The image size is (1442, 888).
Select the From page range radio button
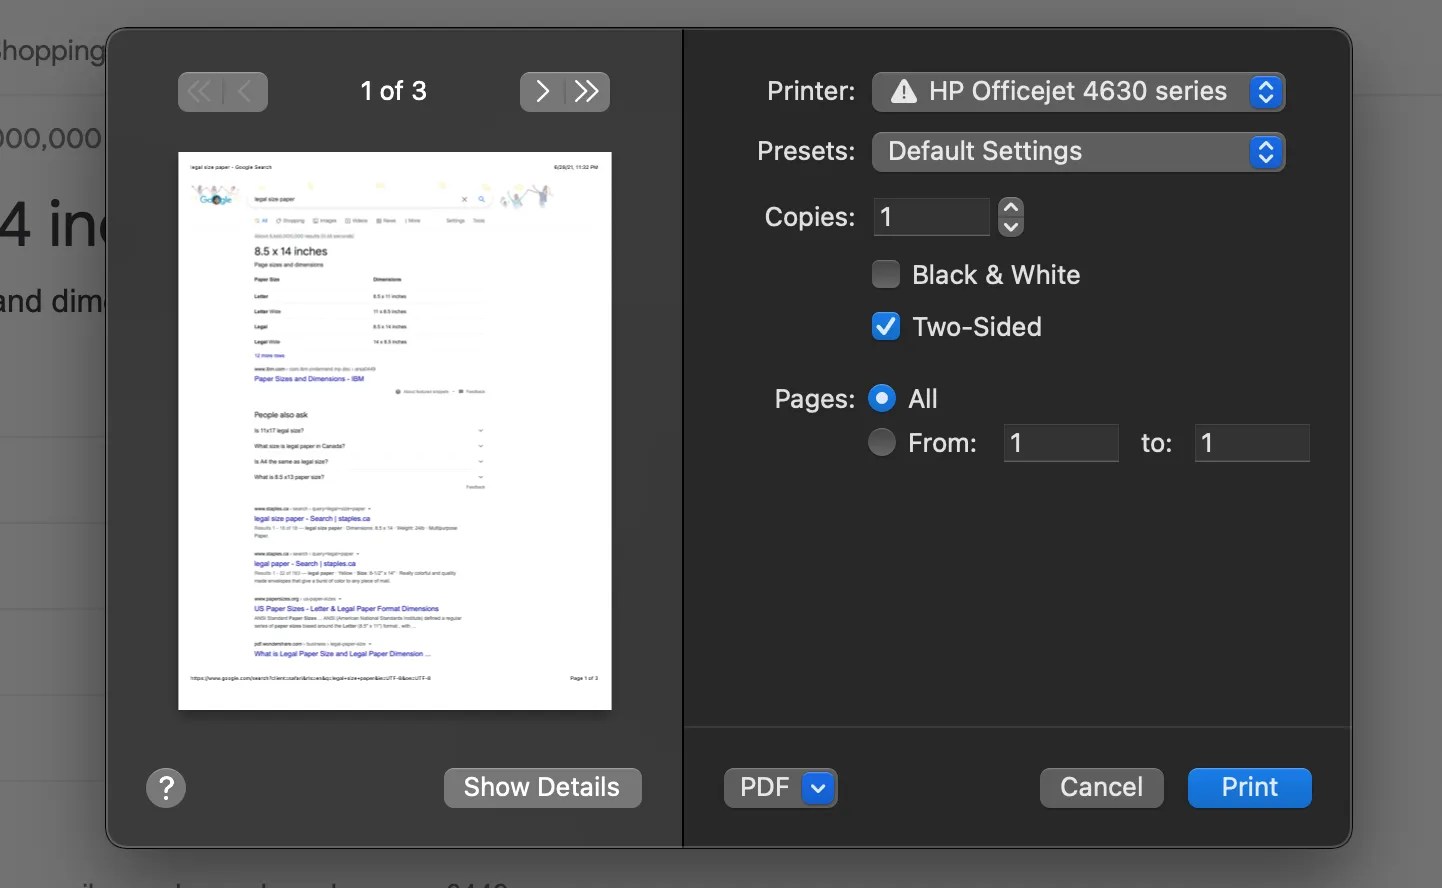click(x=881, y=442)
